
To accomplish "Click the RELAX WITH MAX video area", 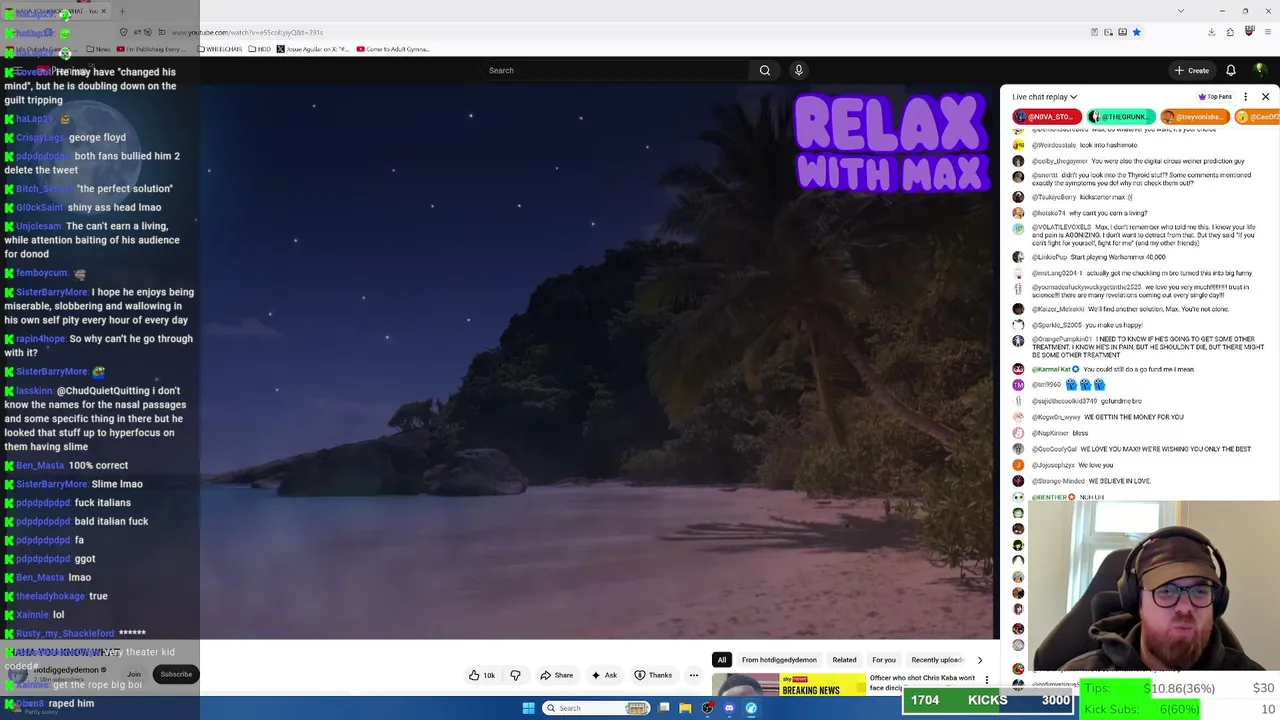I will tap(600, 362).
